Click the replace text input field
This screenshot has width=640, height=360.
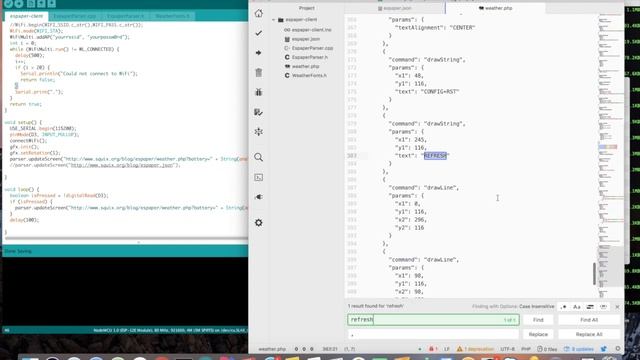tap(433, 334)
